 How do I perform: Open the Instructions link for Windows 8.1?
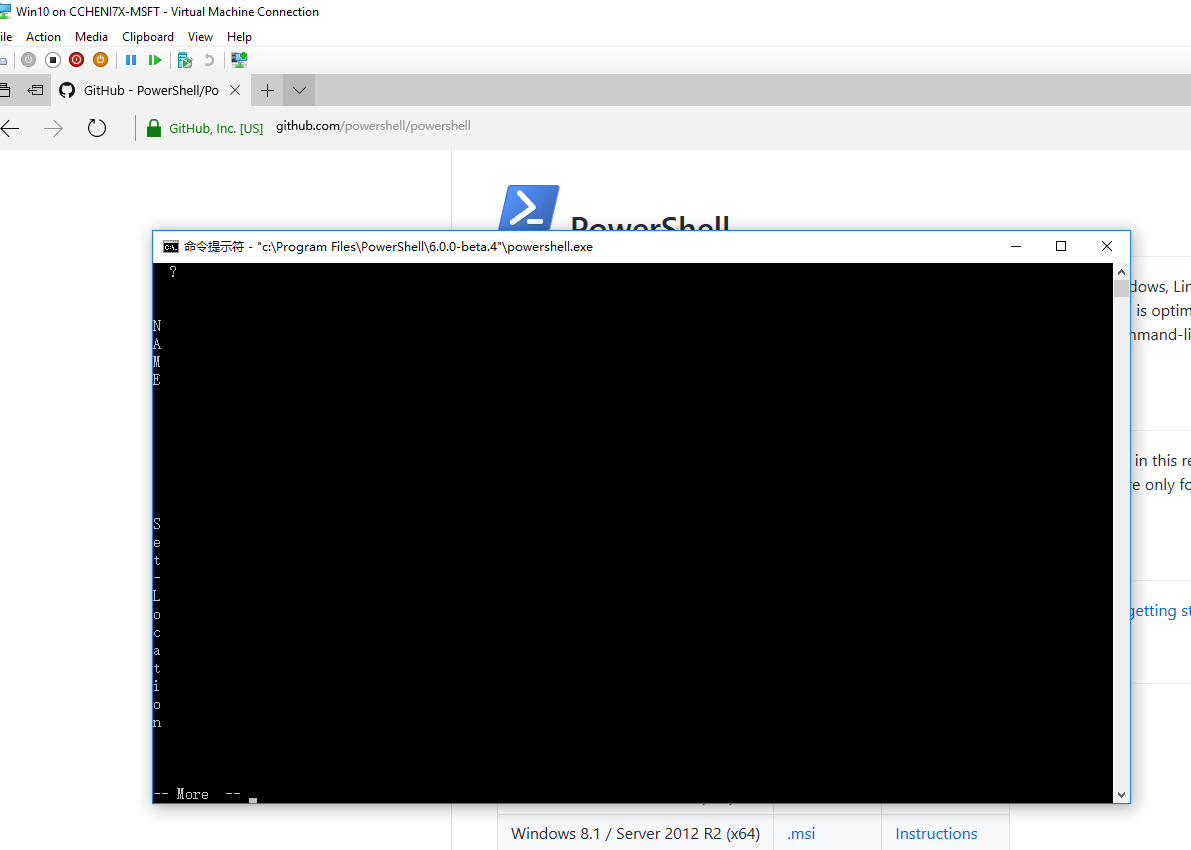pyautogui.click(x=936, y=833)
